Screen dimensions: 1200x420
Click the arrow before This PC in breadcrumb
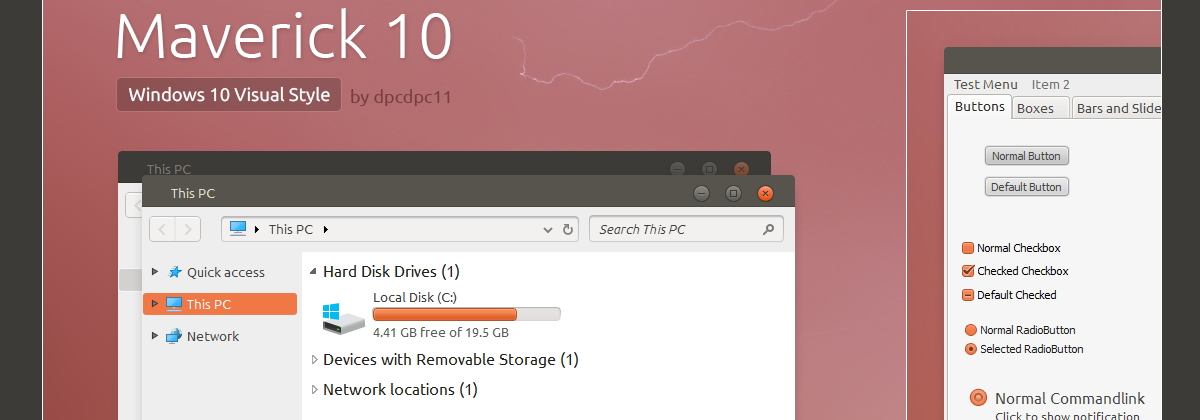(x=257, y=229)
